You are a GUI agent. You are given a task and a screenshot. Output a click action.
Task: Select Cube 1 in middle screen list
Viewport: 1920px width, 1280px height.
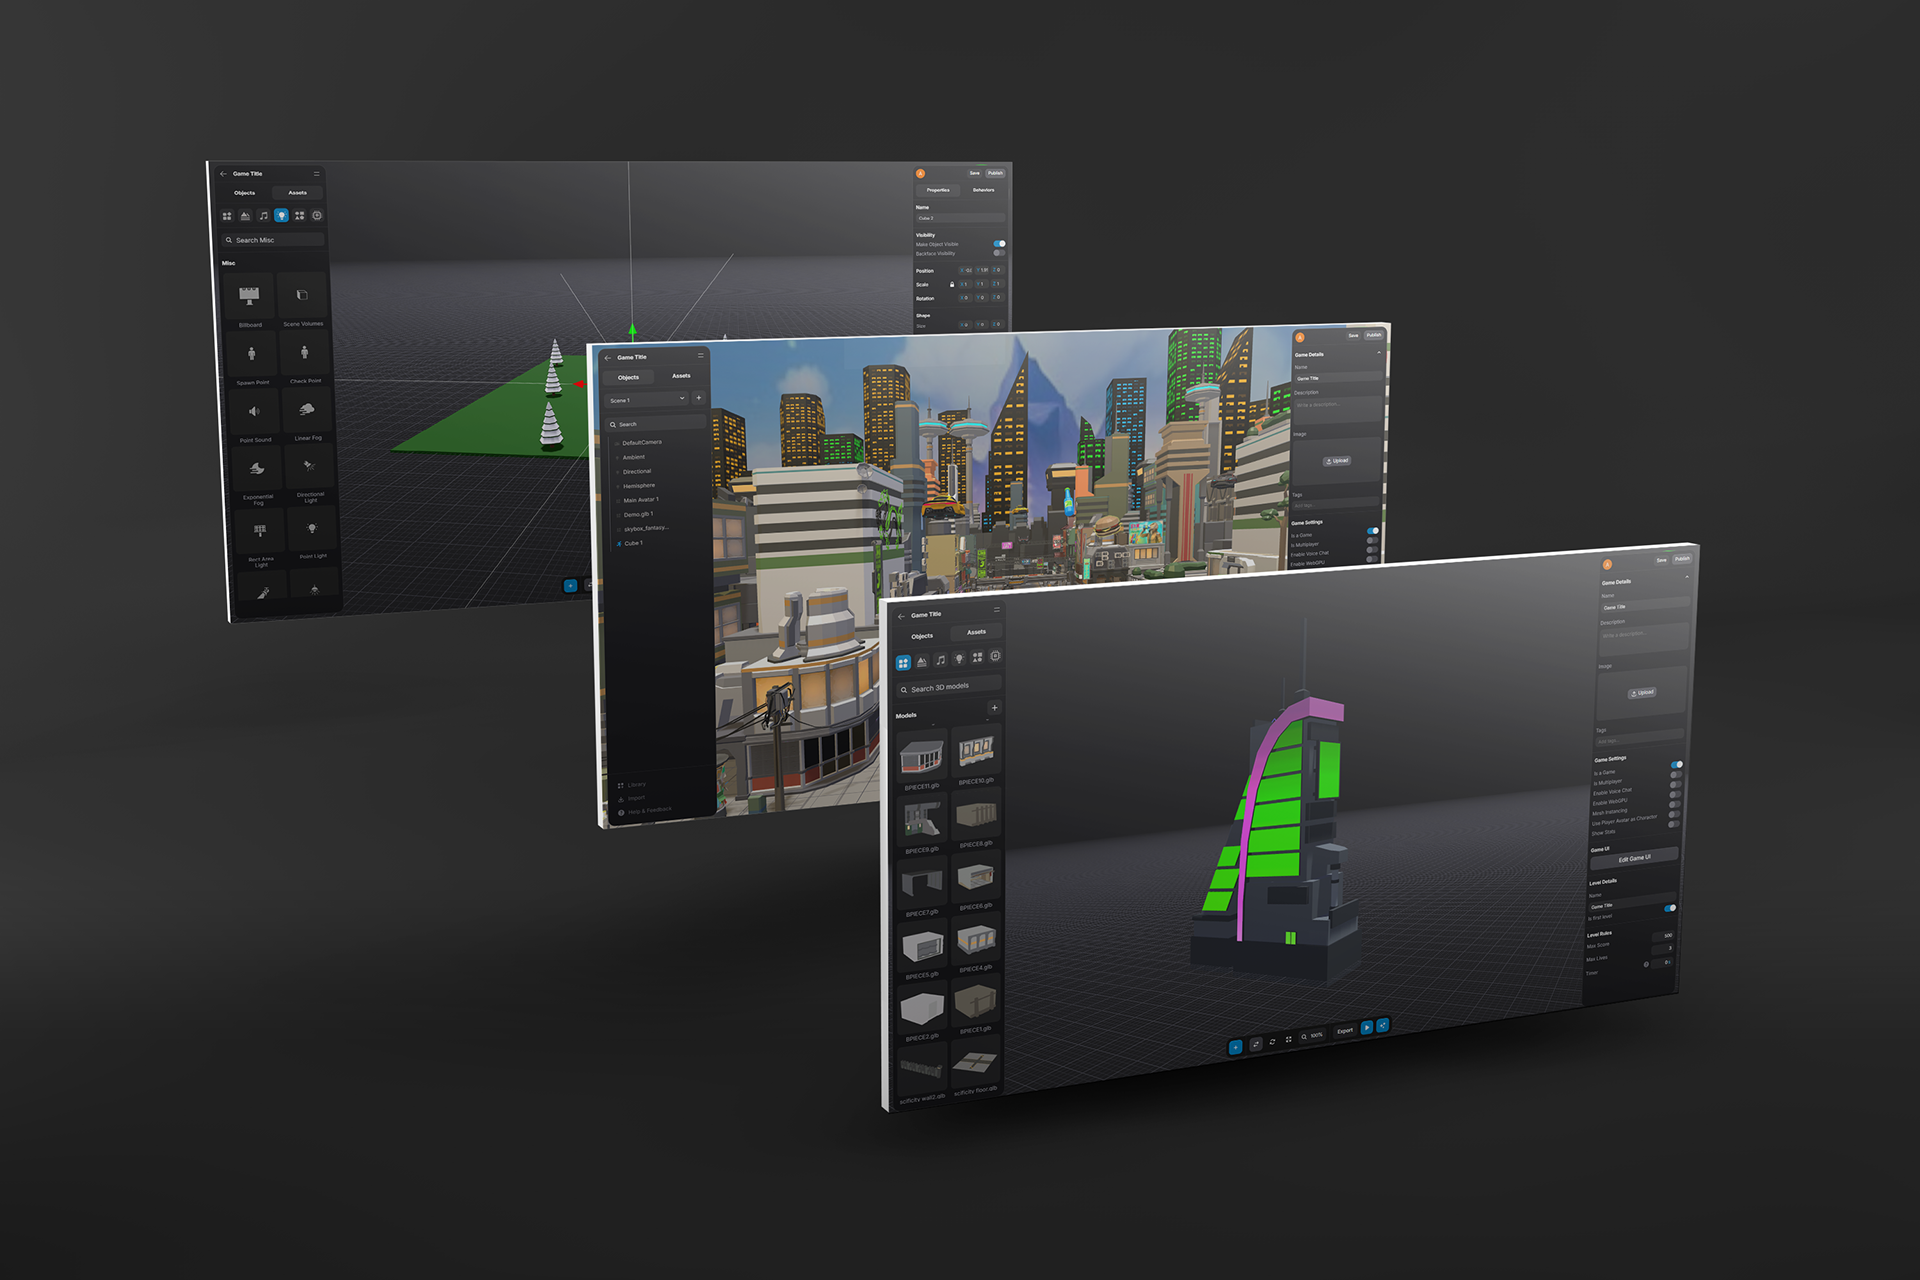pos(634,543)
